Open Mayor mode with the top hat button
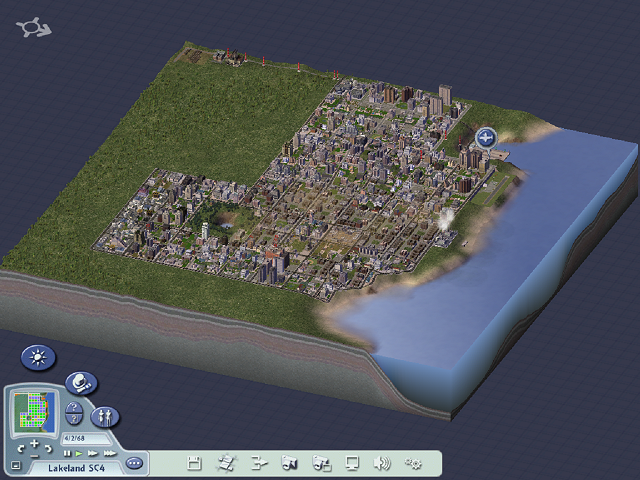The height and width of the screenshot is (480, 640). pyautogui.click(x=81, y=383)
